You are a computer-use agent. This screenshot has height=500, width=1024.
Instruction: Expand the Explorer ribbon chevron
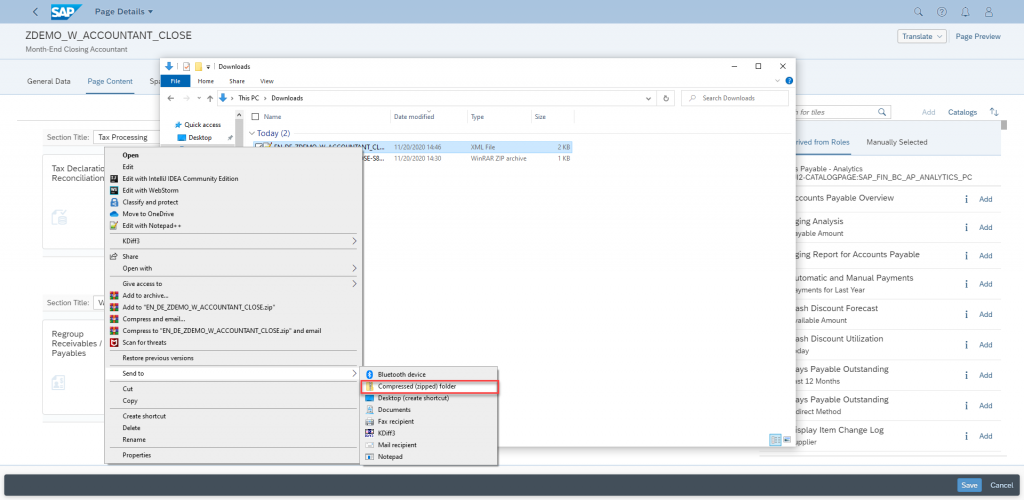click(x=777, y=81)
